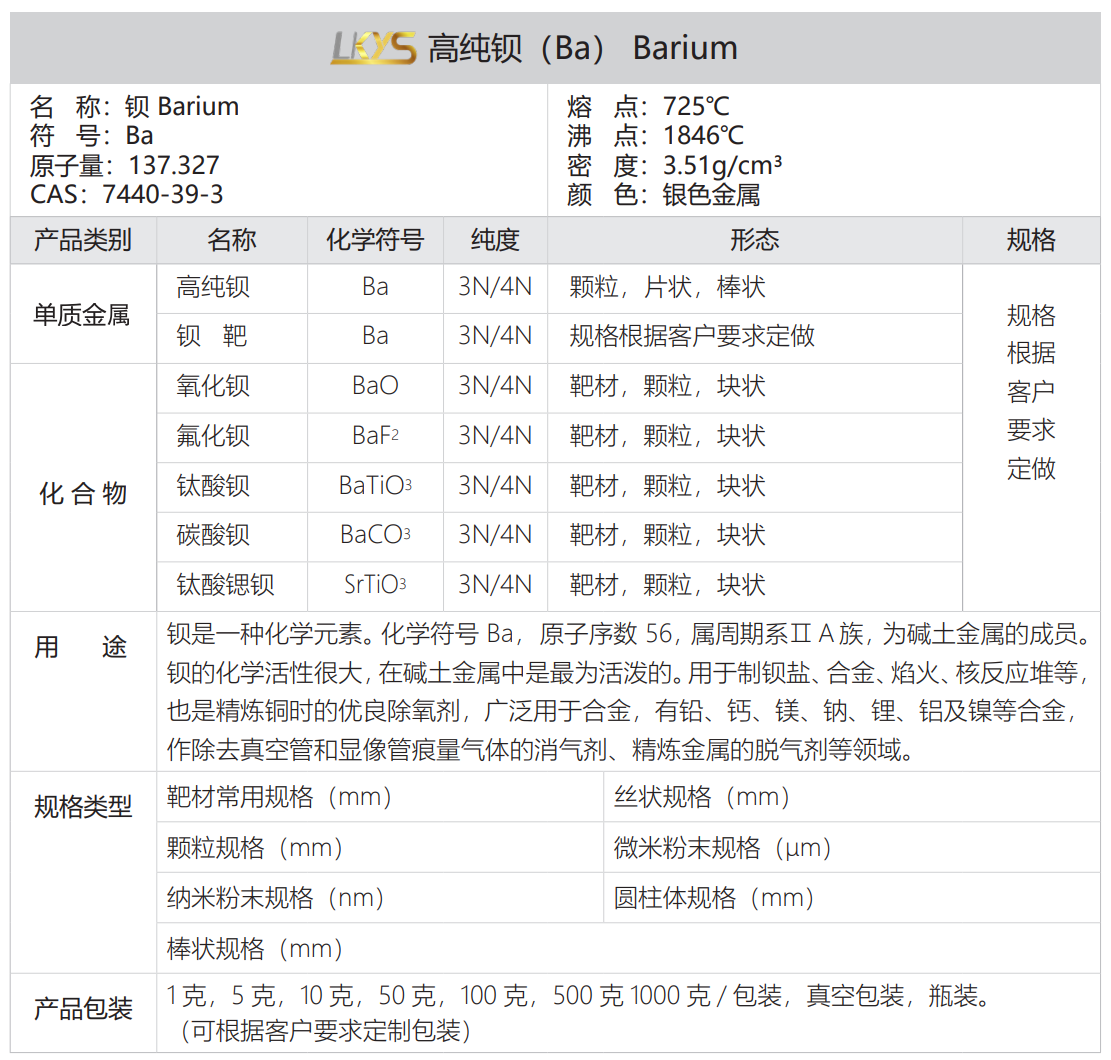1111x1060 pixels.
Task: Click the melting point 725℃ value
Action: coord(697,106)
